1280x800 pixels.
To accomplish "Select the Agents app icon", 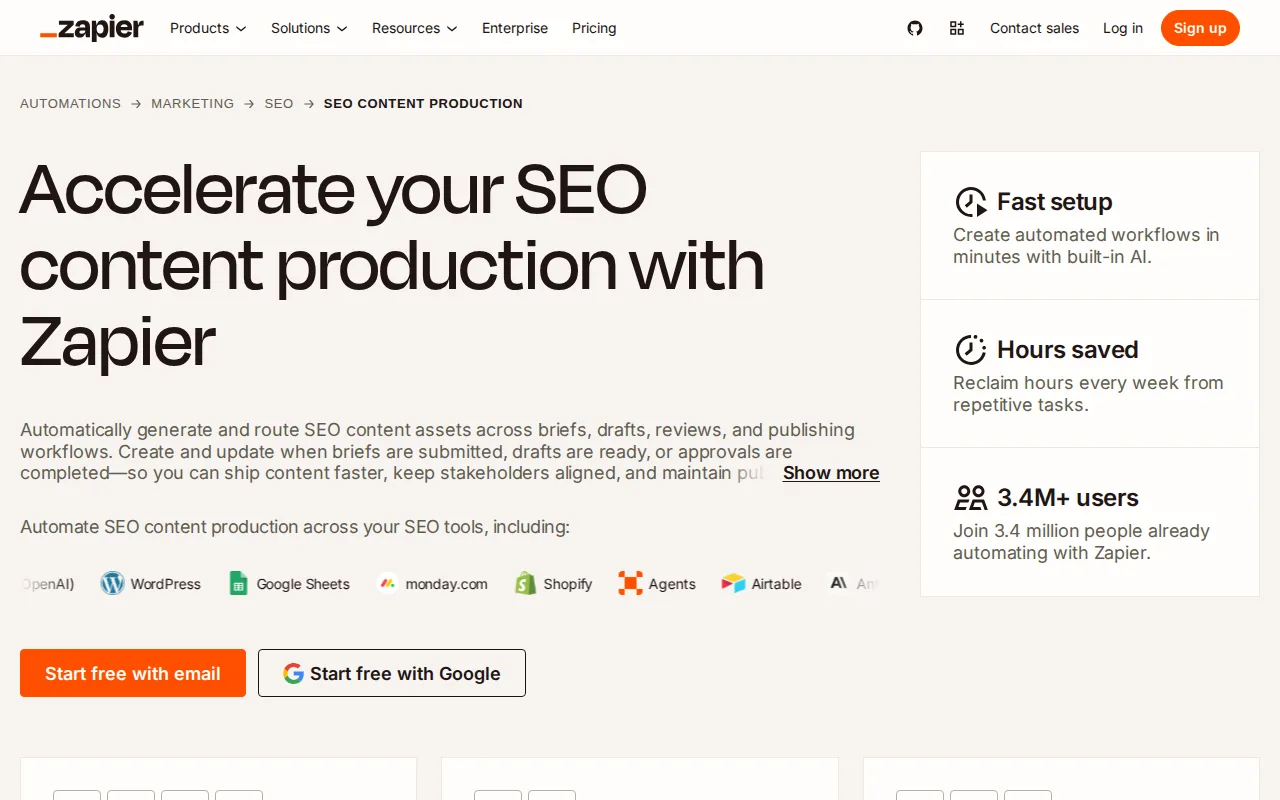I will point(630,583).
